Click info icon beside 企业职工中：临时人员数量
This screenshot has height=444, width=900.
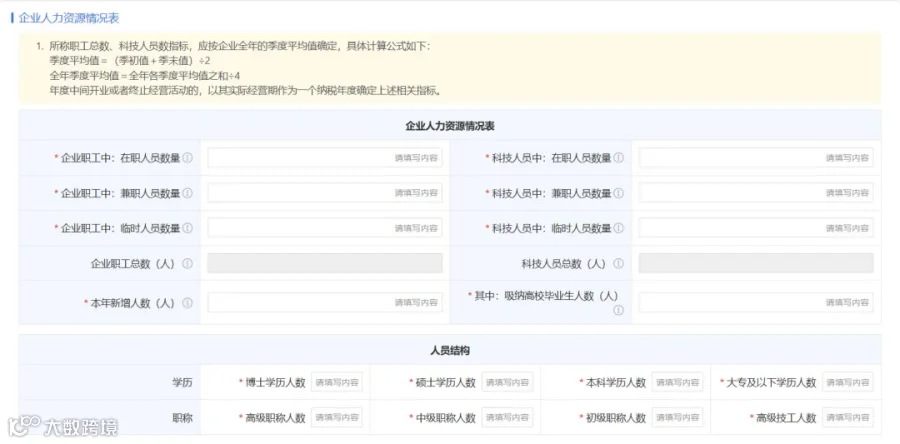pos(188,228)
